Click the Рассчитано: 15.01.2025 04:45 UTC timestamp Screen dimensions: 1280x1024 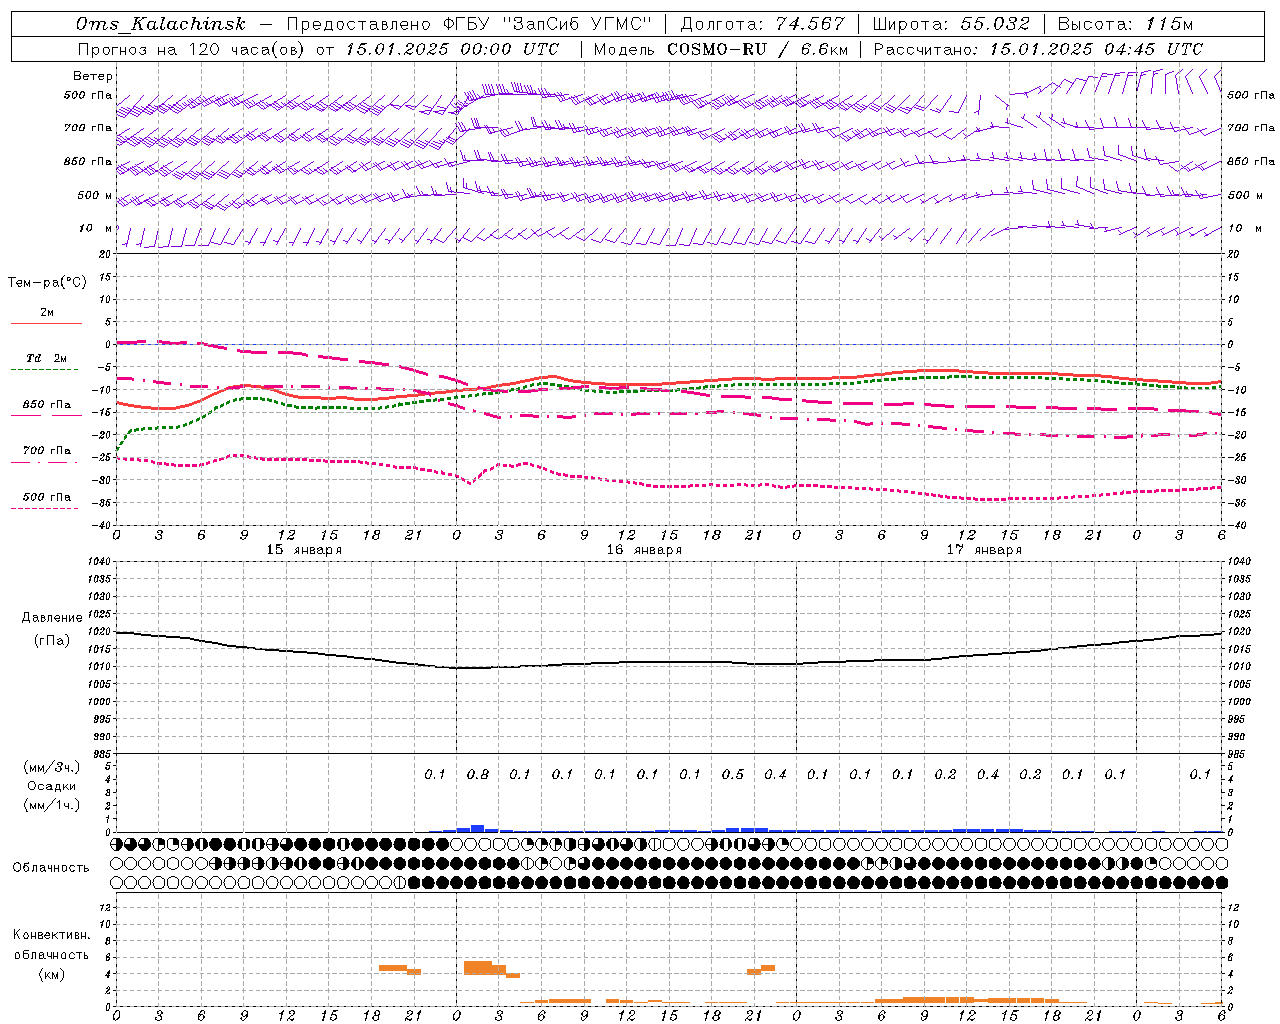click(1038, 49)
